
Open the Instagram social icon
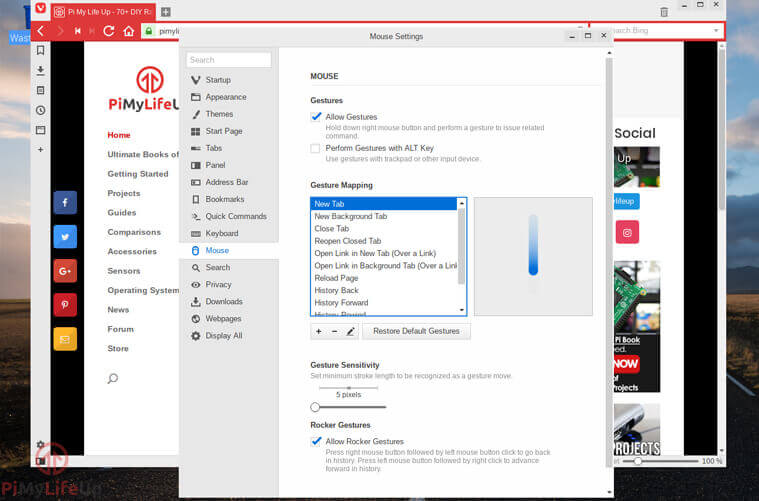click(x=627, y=232)
